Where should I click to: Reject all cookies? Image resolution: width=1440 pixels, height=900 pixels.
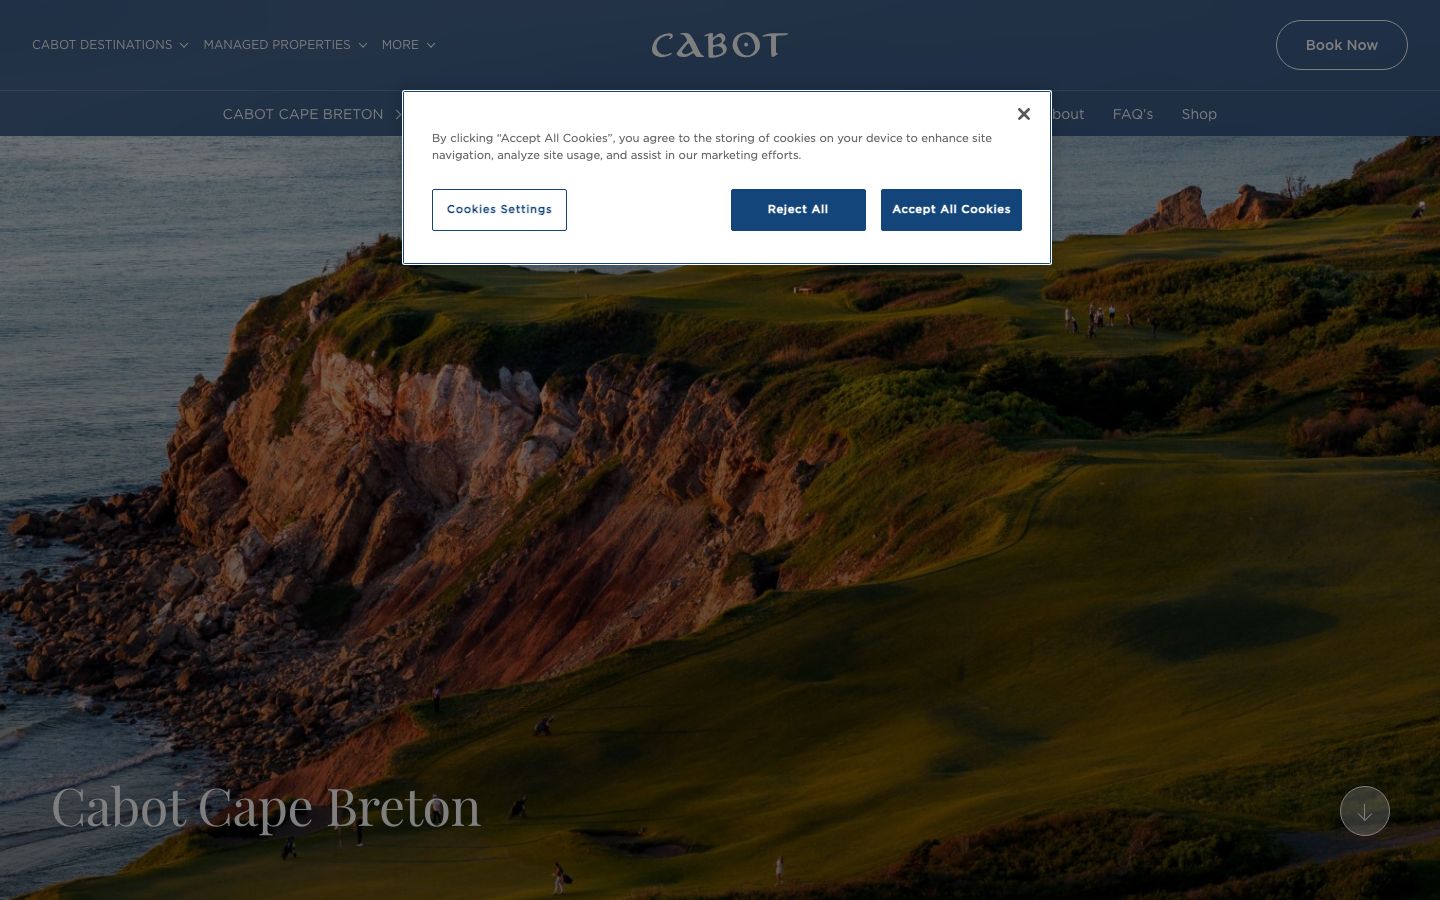point(798,210)
